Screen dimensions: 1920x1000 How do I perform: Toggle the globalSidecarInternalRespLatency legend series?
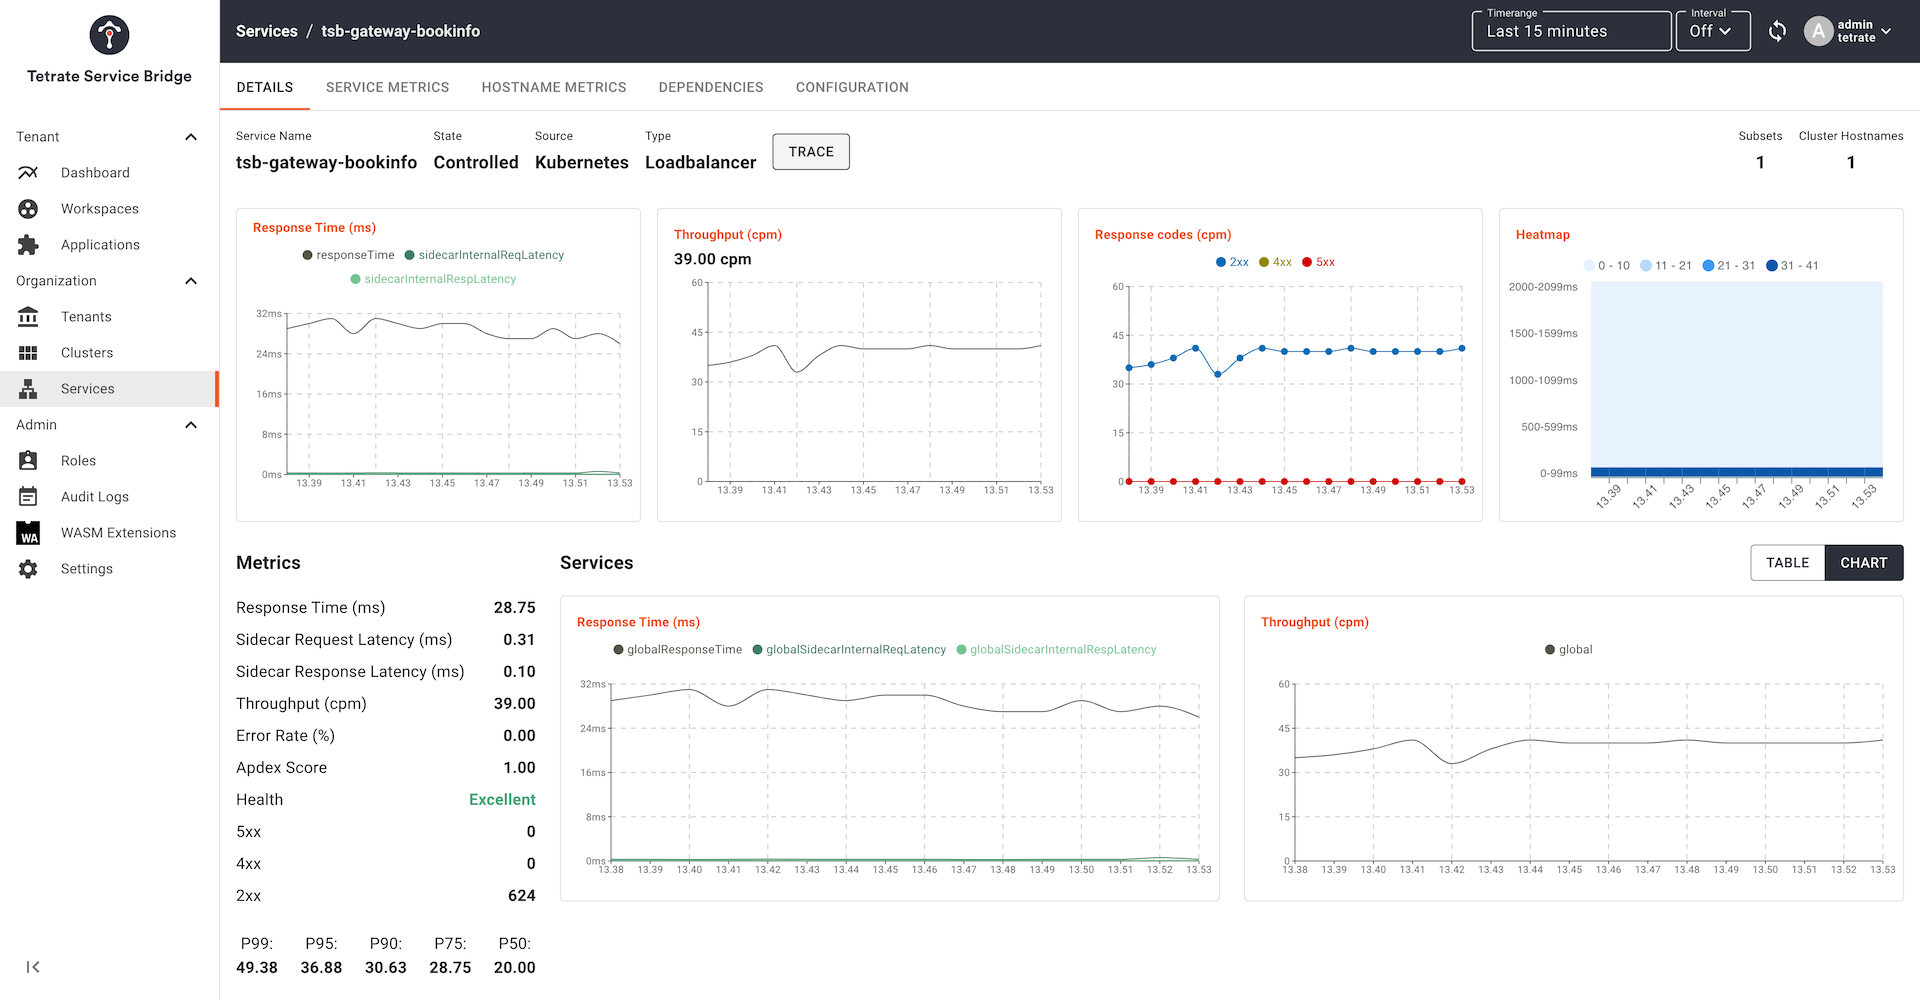pos(1056,650)
